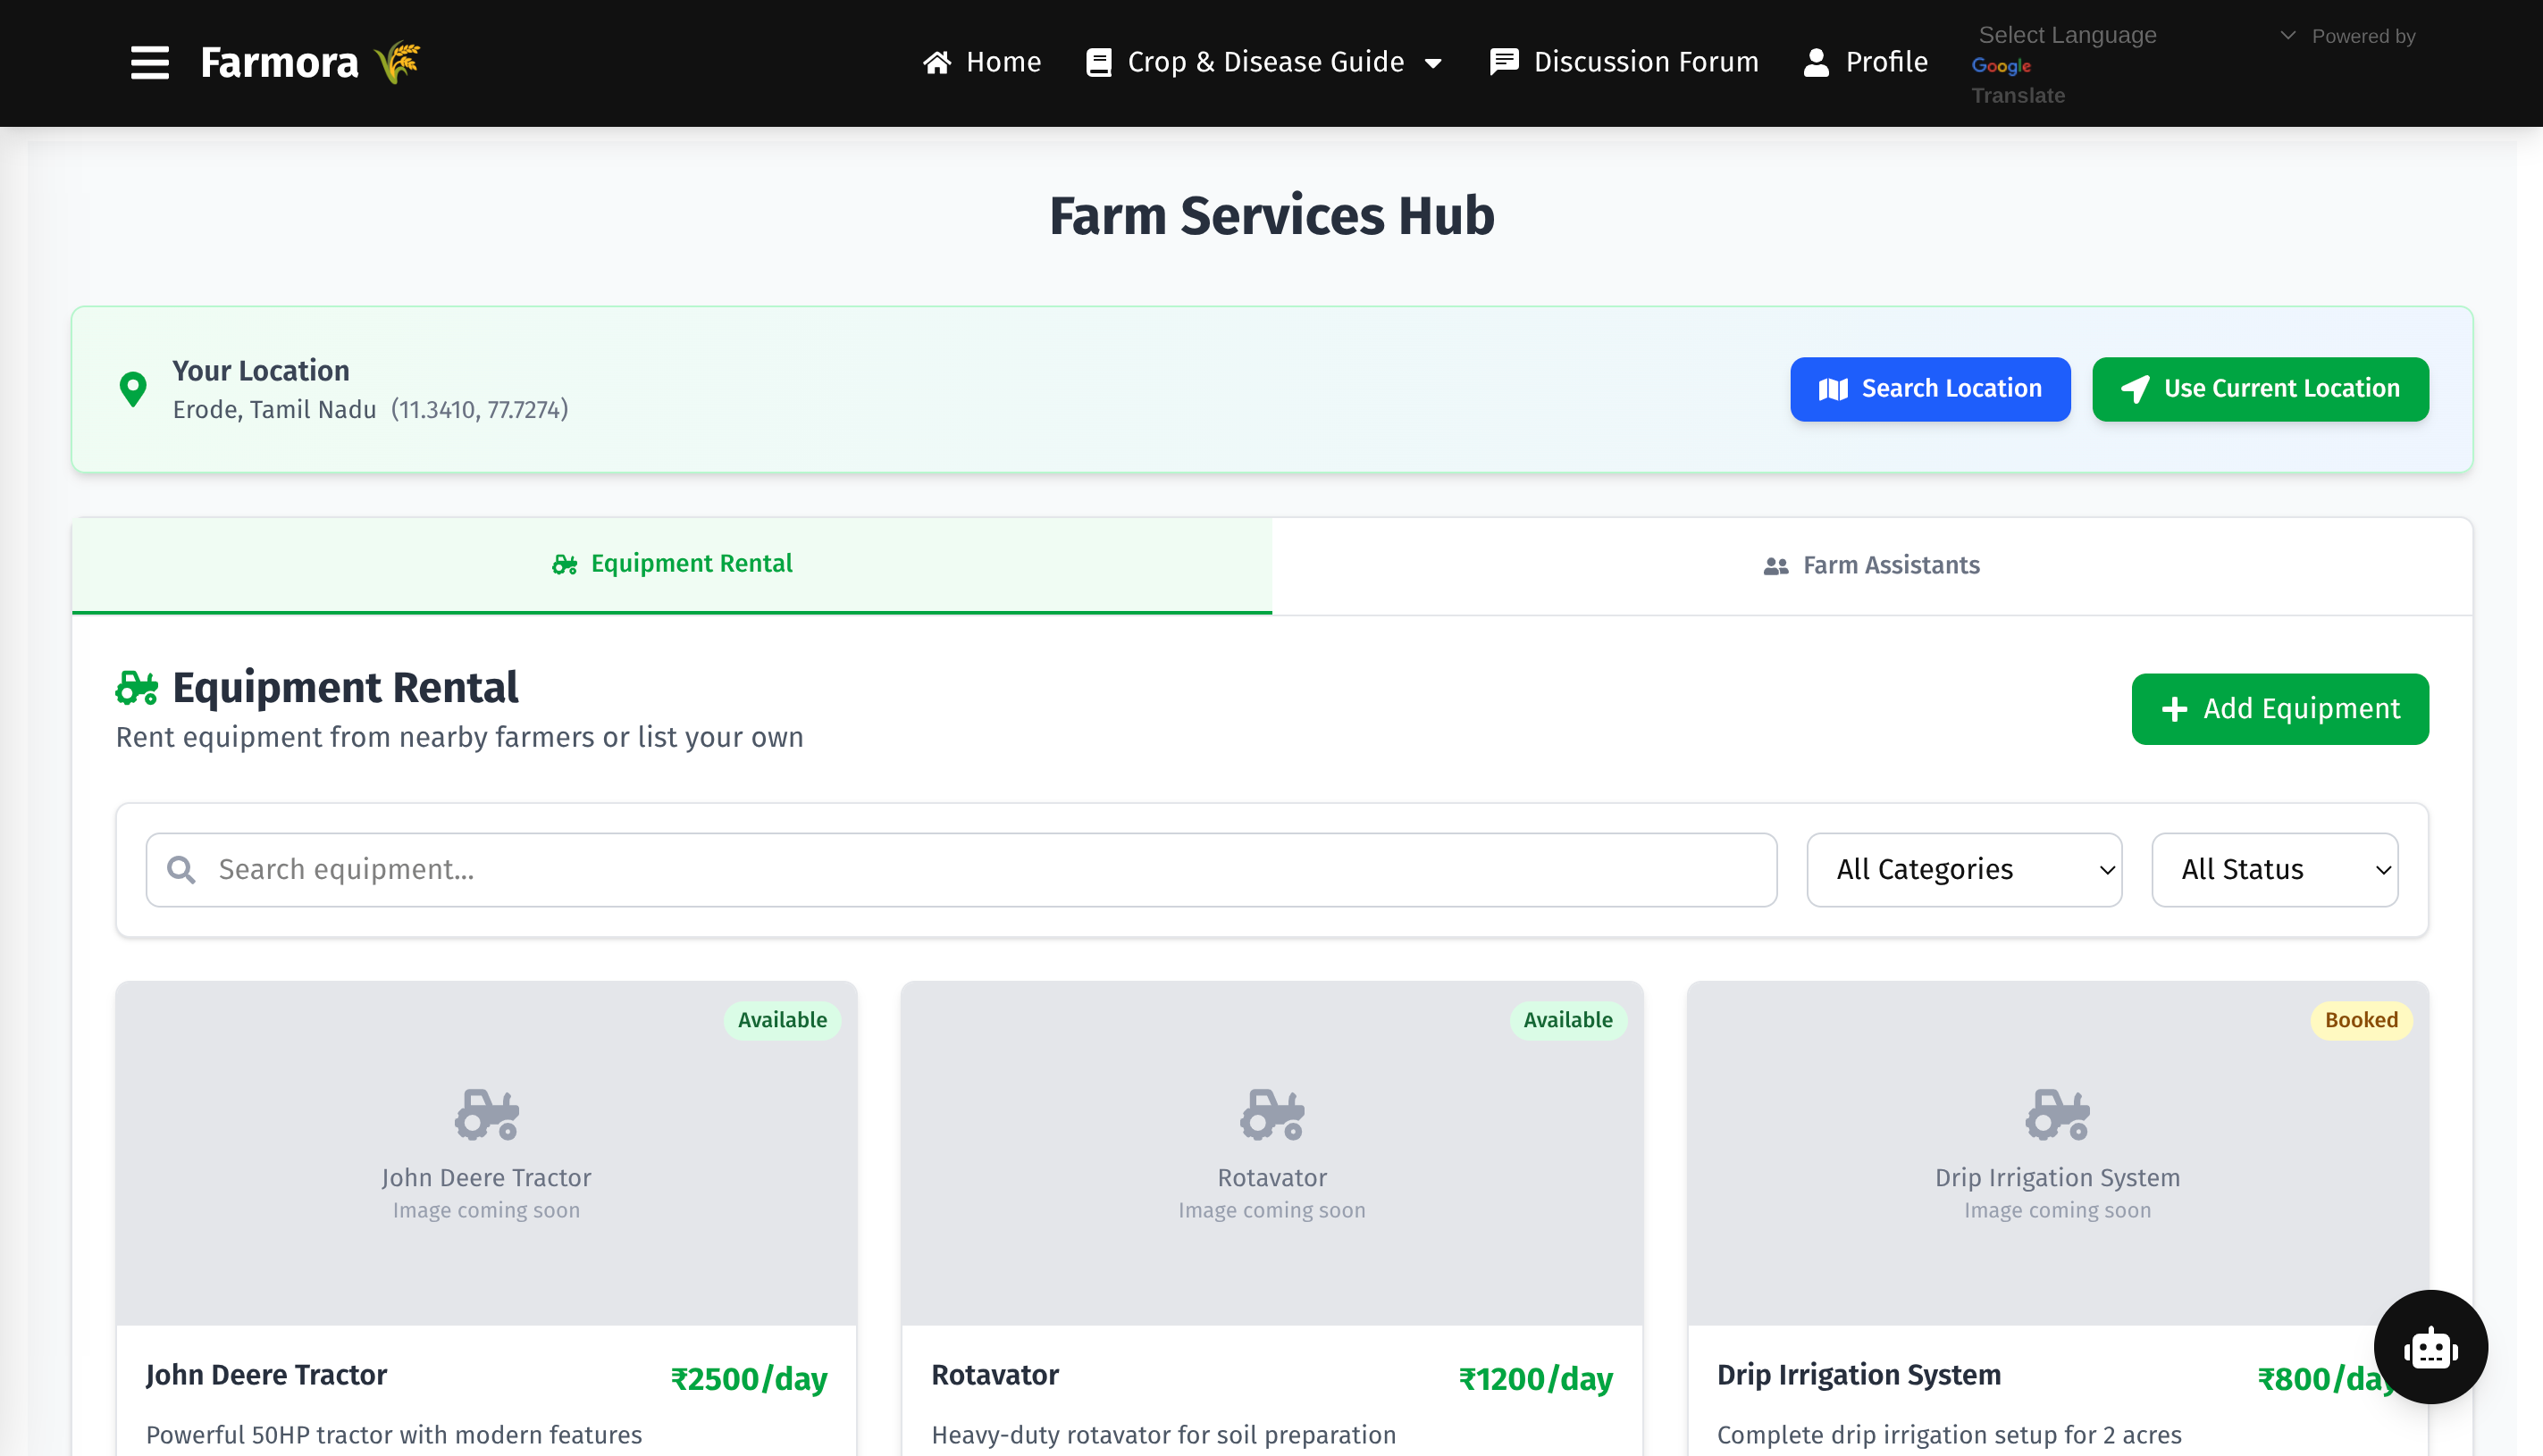Click the search magnifier icon
The width and height of the screenshot is (2543, 1456).
point(181,869)
